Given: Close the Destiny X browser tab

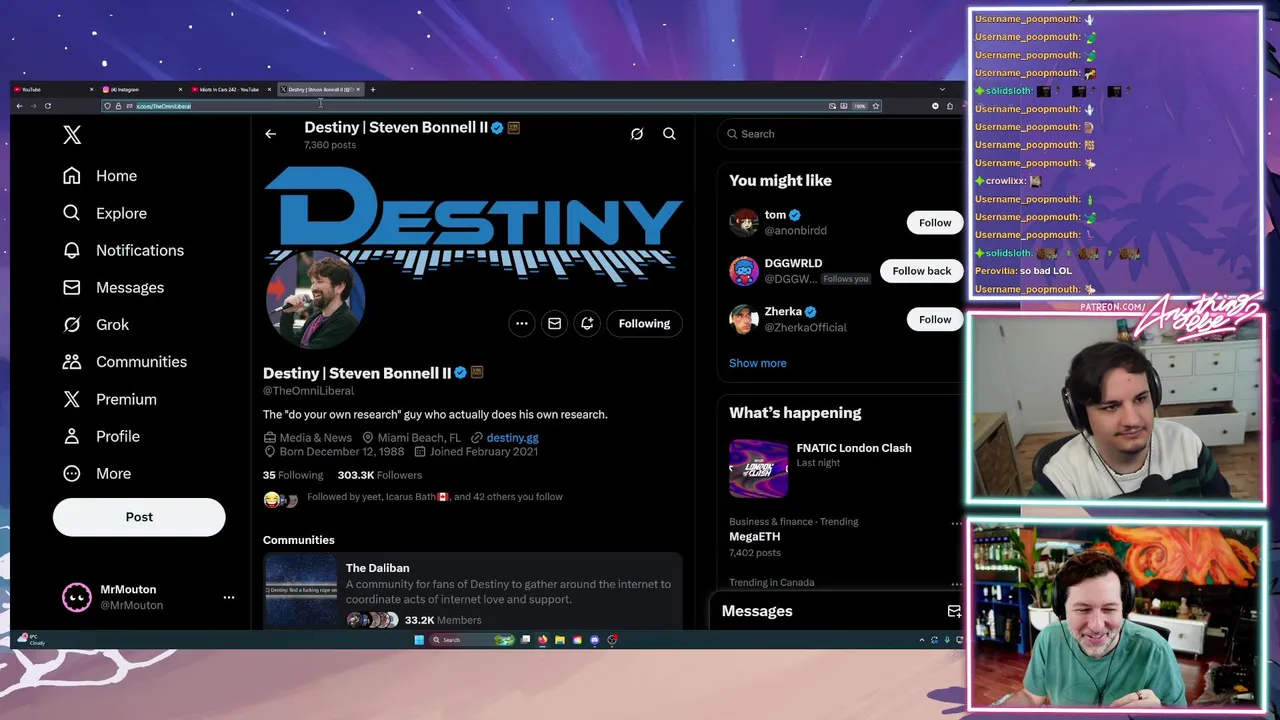Looking at the screenshot, I should point(358,90).
